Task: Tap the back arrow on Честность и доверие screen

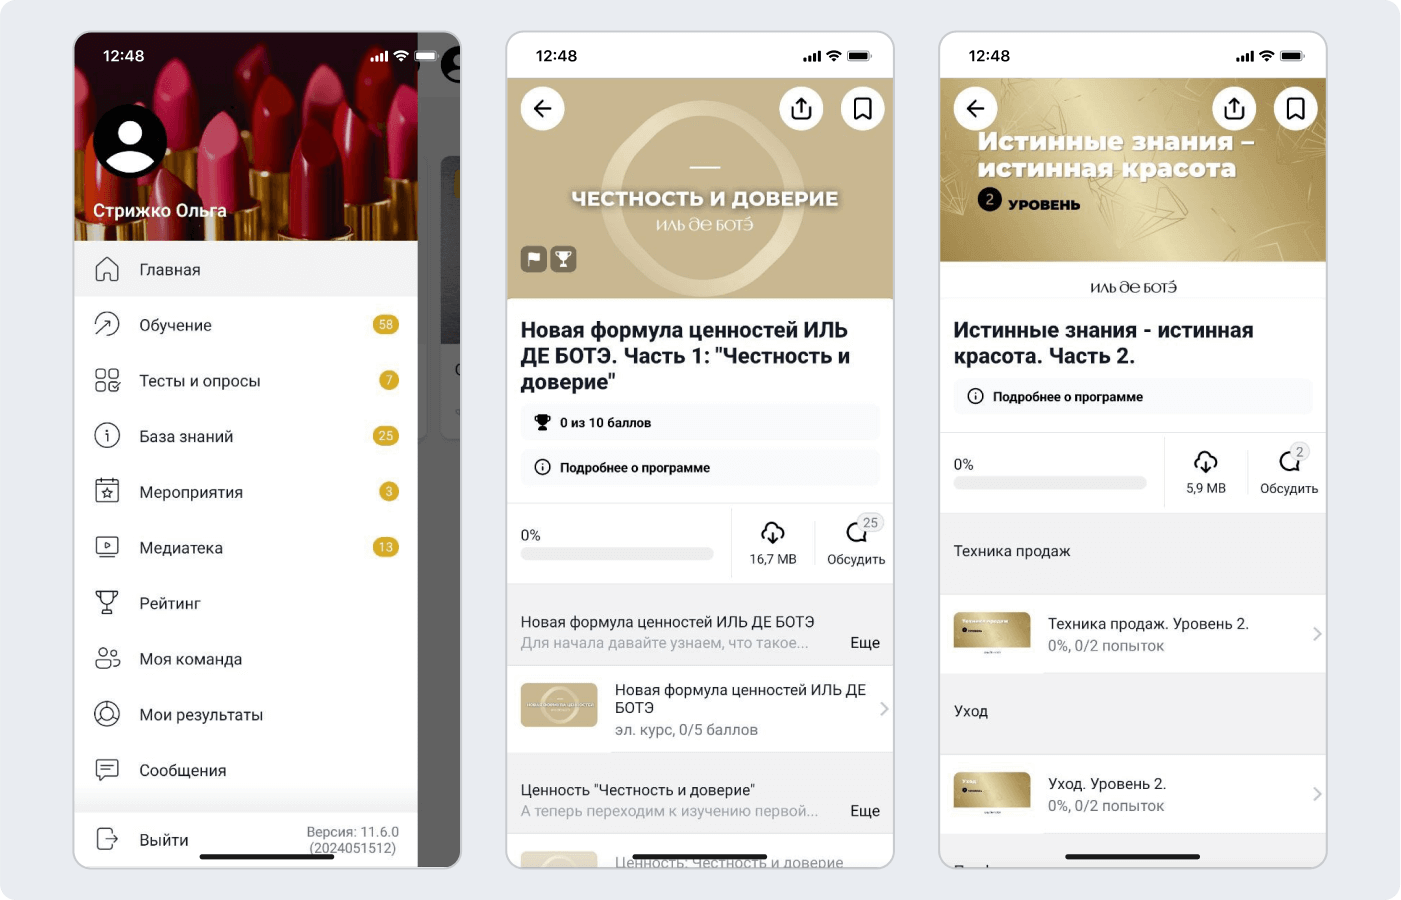Action: [543, 108]
